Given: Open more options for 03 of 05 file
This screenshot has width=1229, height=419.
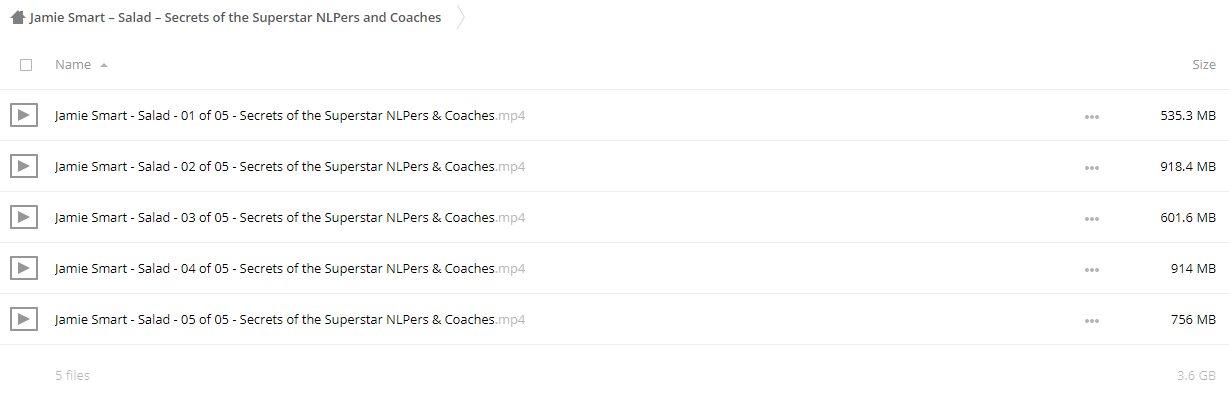Looking at the screenshot, I should [1092, 219].
